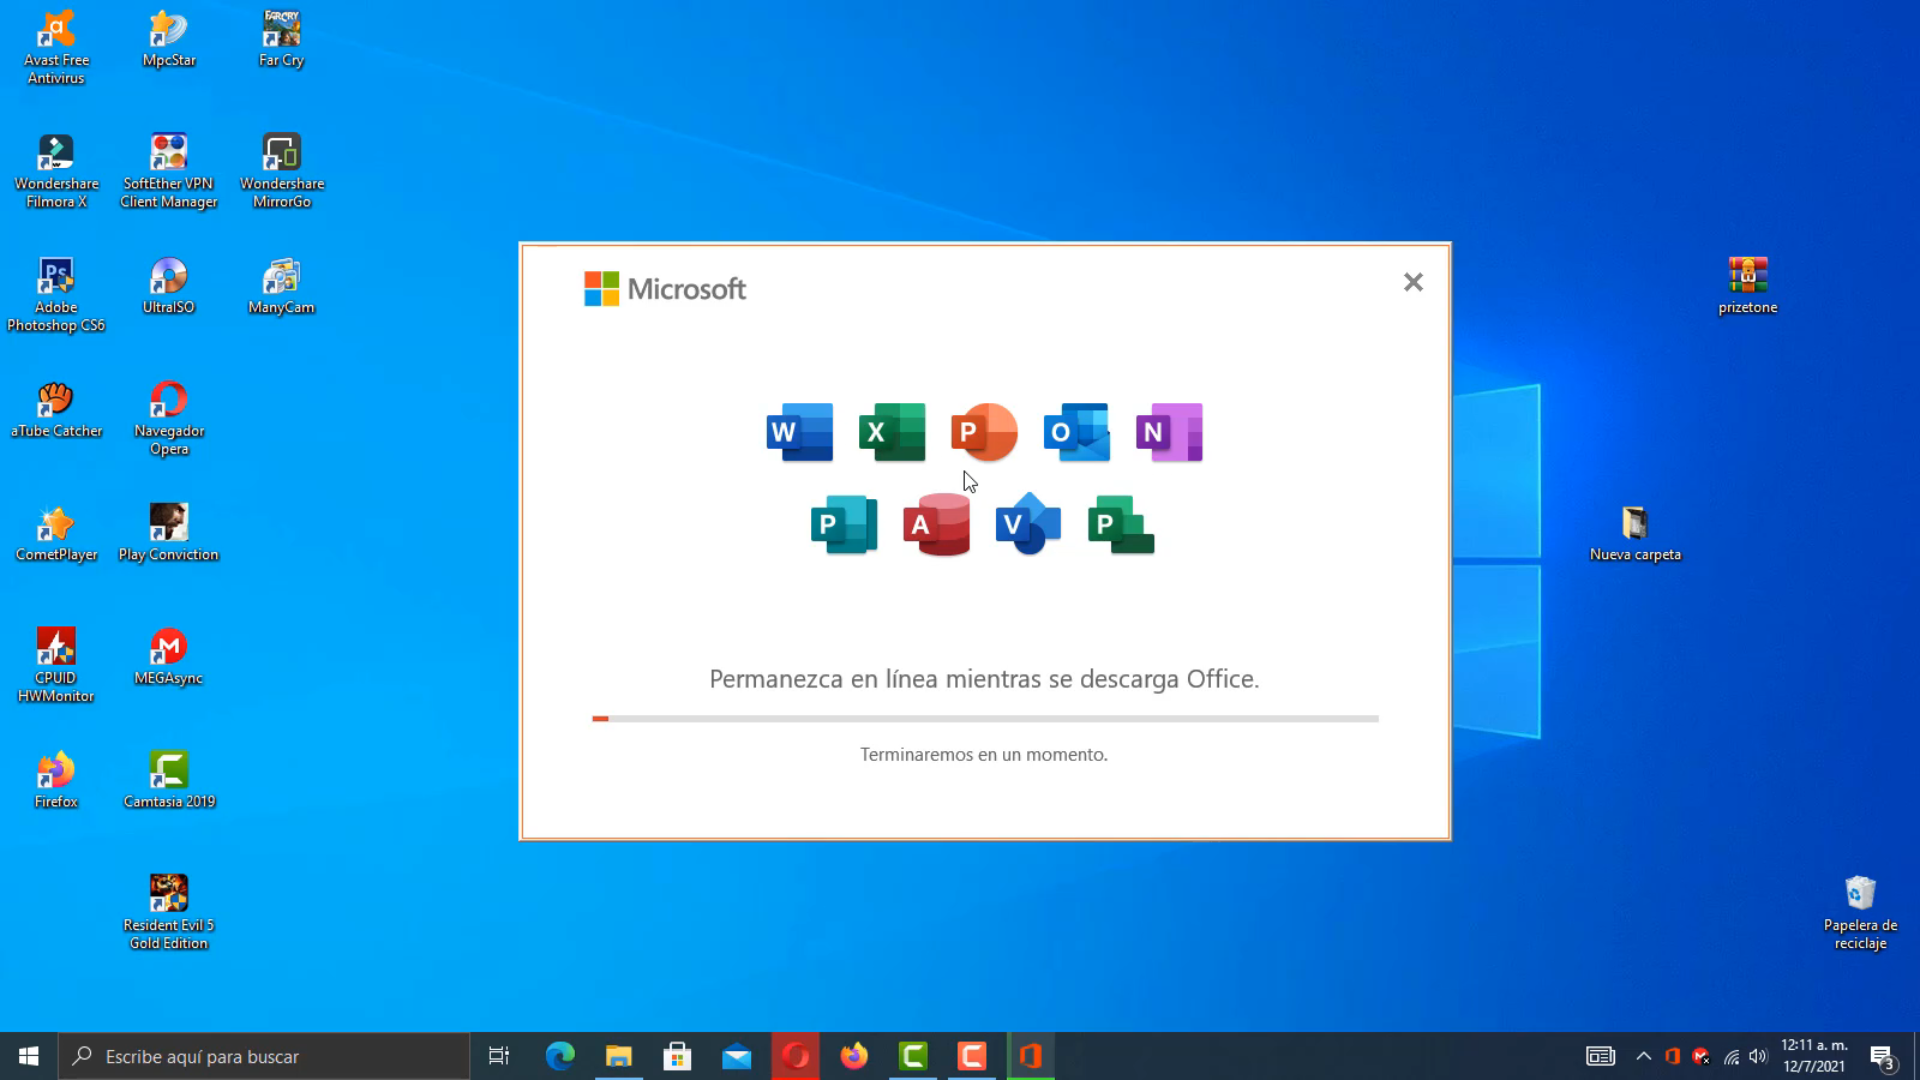
Task: Open Microsoft Edge from taskbar
Action: coord(560,1056)
